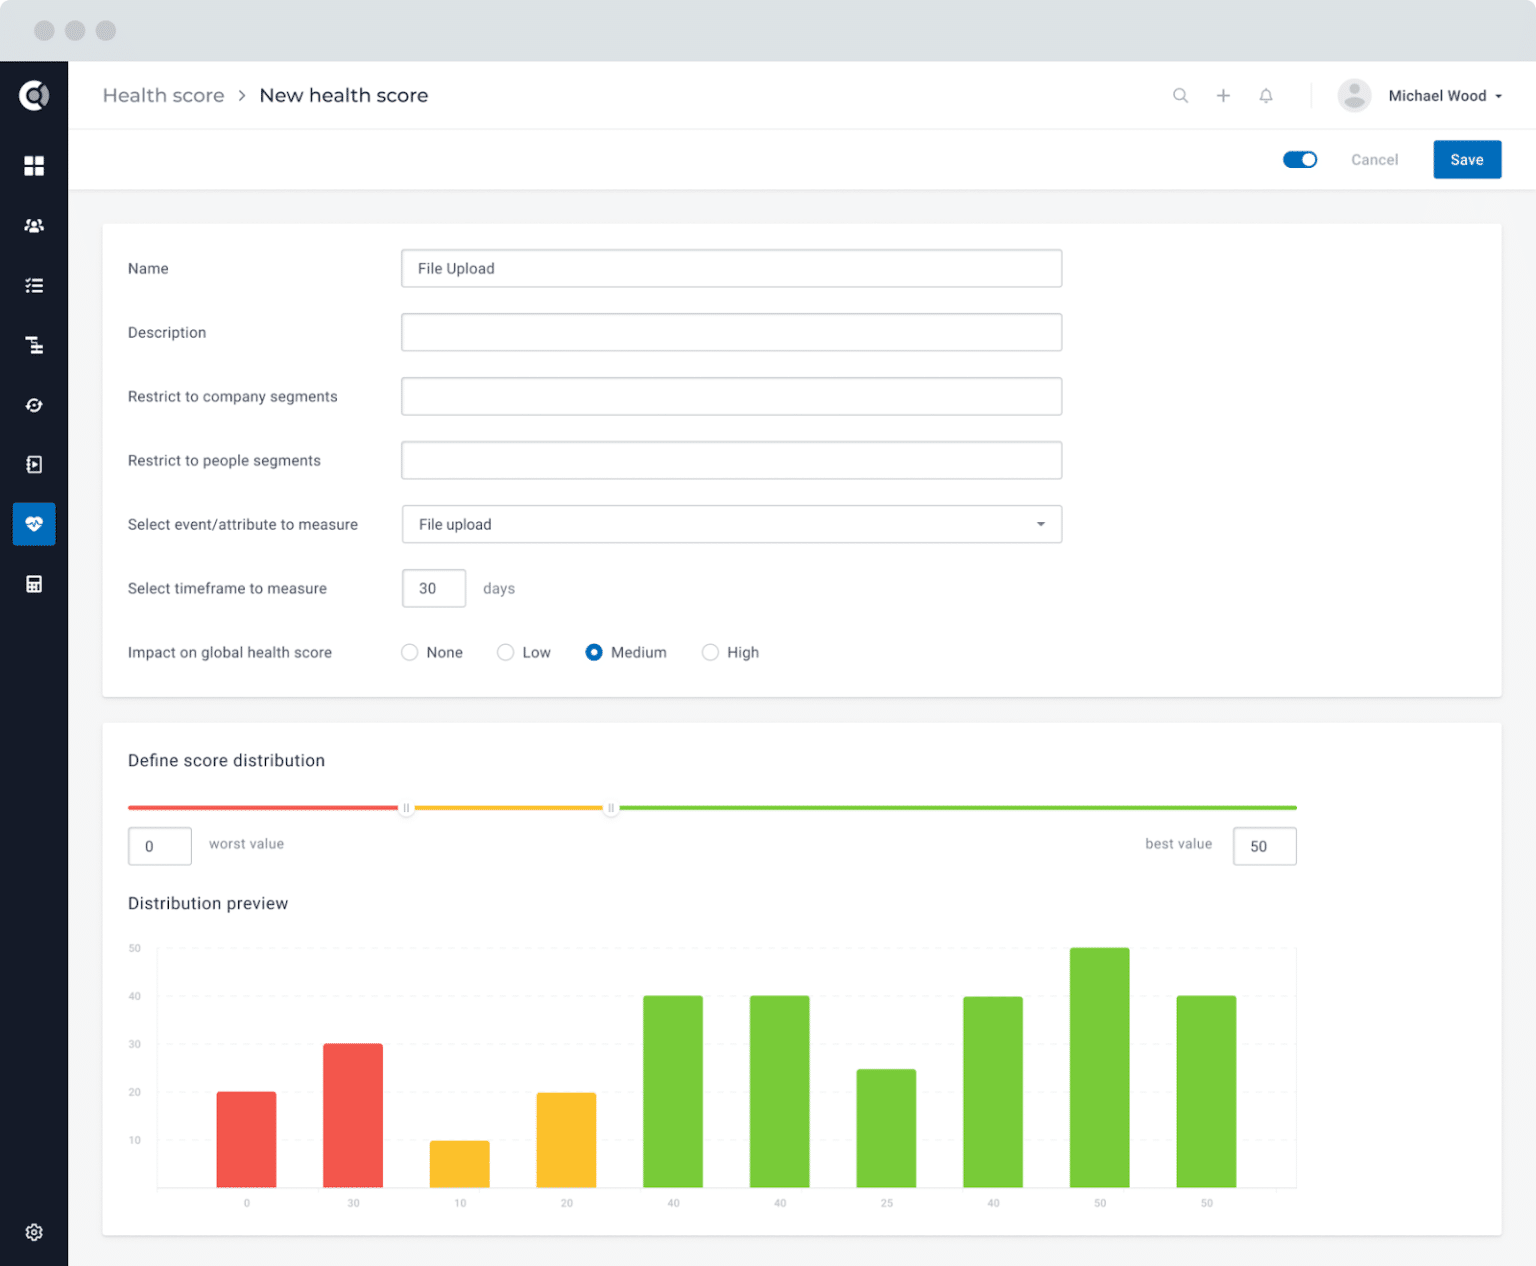Click the hierarchy/org chart sidebar icon
The image size is (1536, 1266).
tap(34, 345)
